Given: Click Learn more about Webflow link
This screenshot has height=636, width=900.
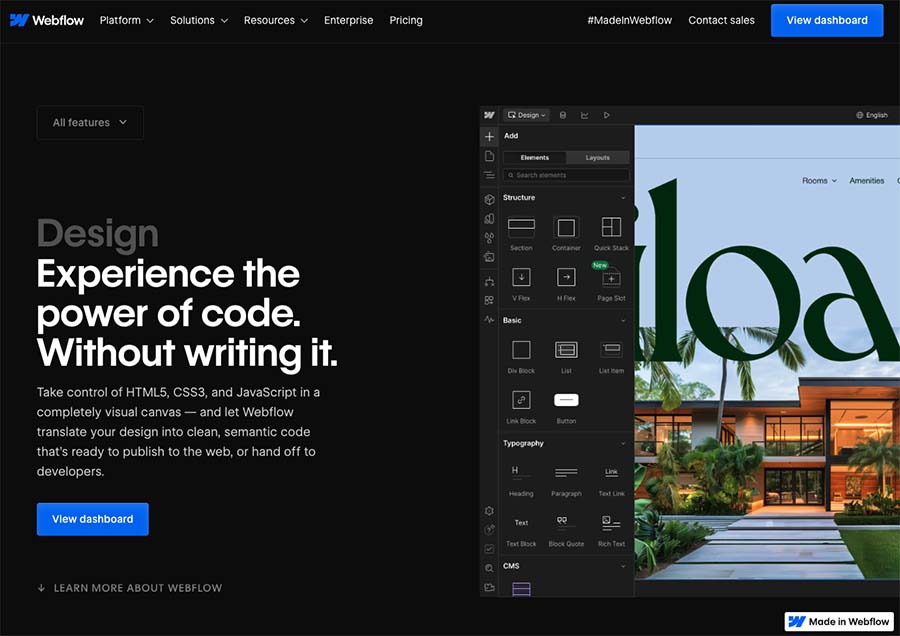Looking at the screenshot, I should [x=130, y=588].
